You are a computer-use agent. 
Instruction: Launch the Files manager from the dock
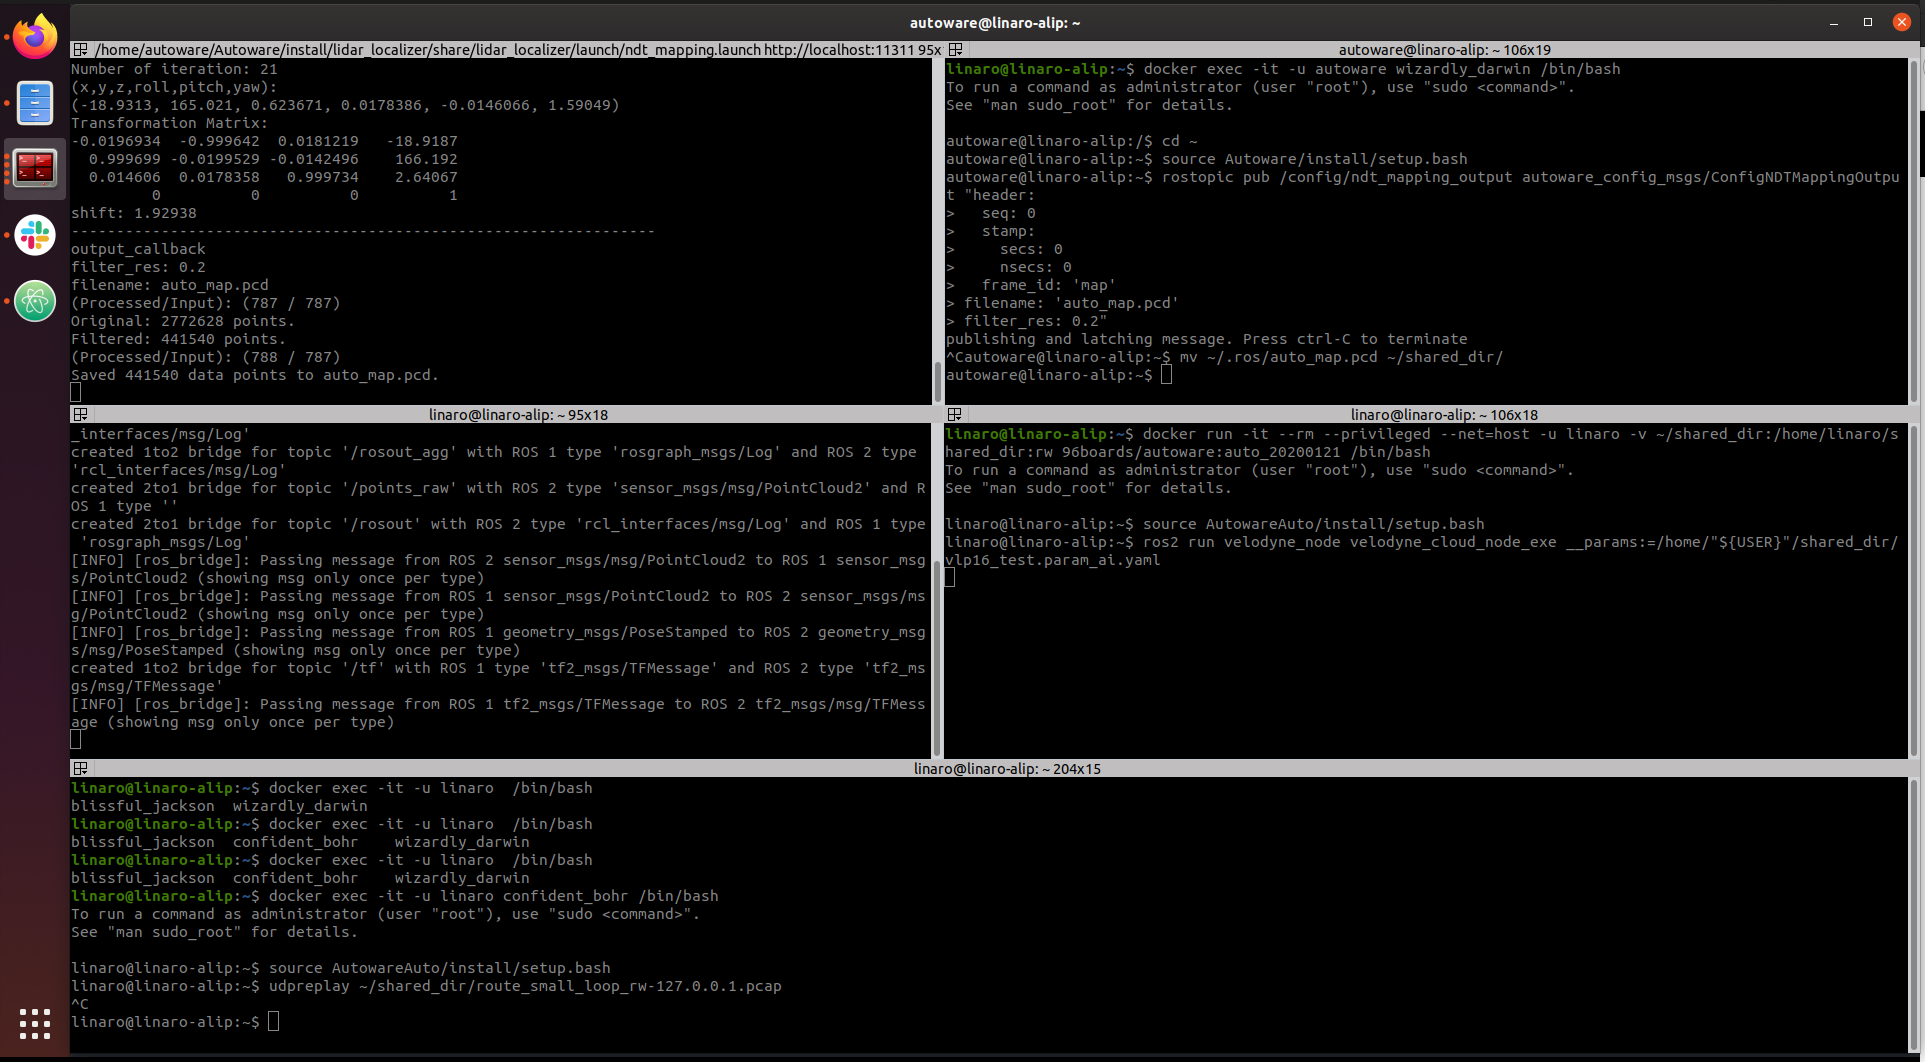click(x=35, y=103)
